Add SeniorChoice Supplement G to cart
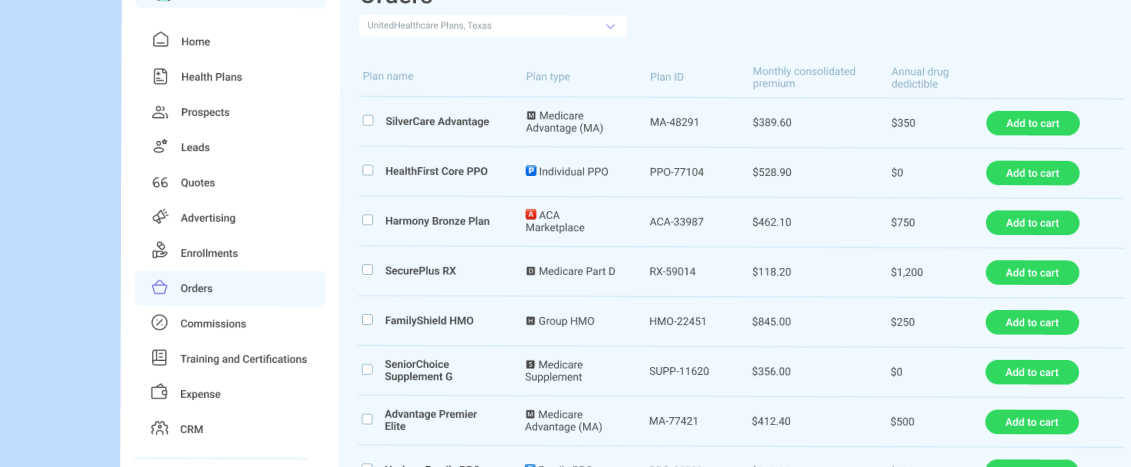The image size is (1131, 467). pos(1032,372)
